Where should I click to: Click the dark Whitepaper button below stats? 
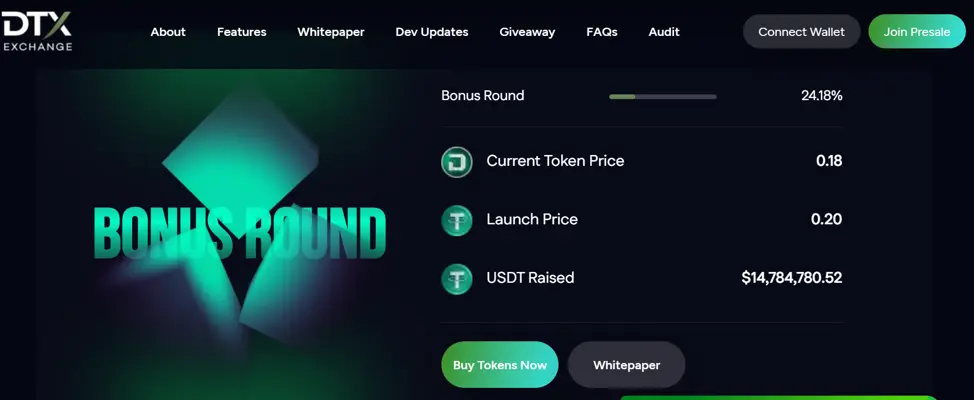(x=626, y=365)
